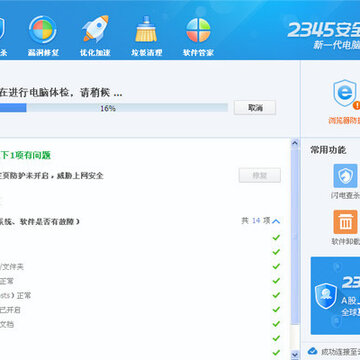Open the 优化加速 rocket icon

pos(95,29)
